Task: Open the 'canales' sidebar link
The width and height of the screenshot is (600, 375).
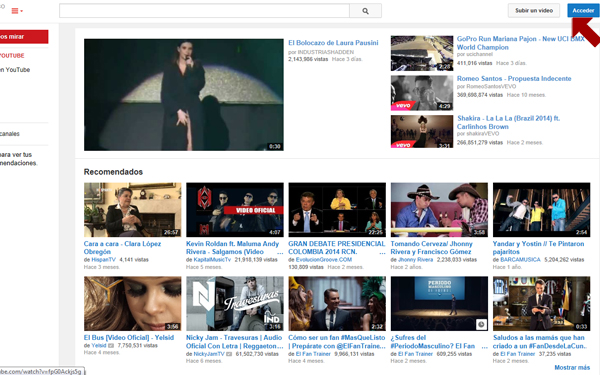Action: [10, 134]
